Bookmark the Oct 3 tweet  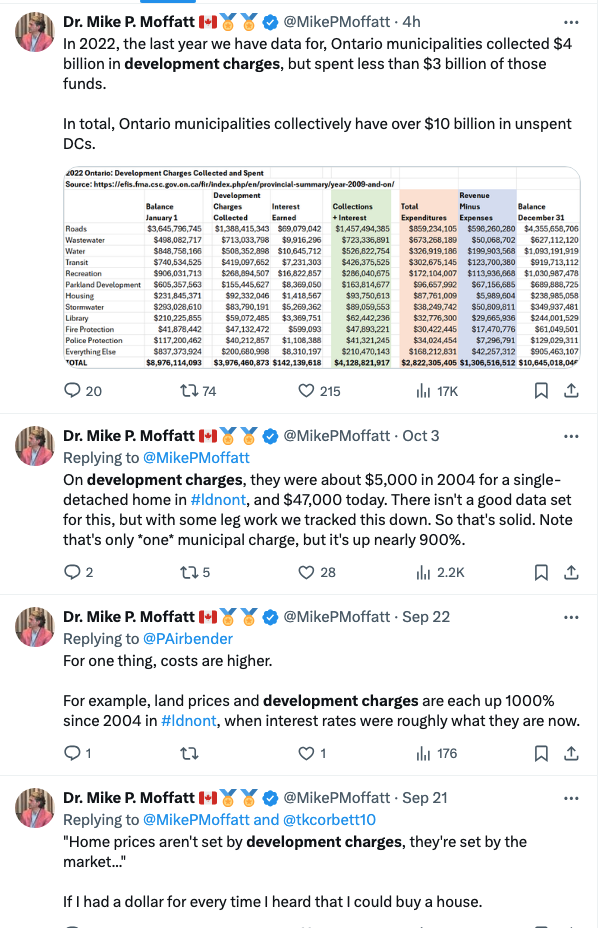(541, 572)
